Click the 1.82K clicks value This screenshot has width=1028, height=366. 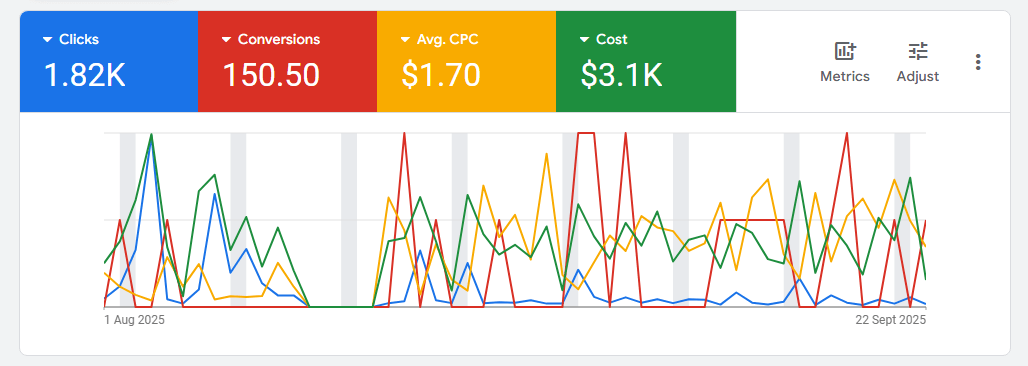85,75
